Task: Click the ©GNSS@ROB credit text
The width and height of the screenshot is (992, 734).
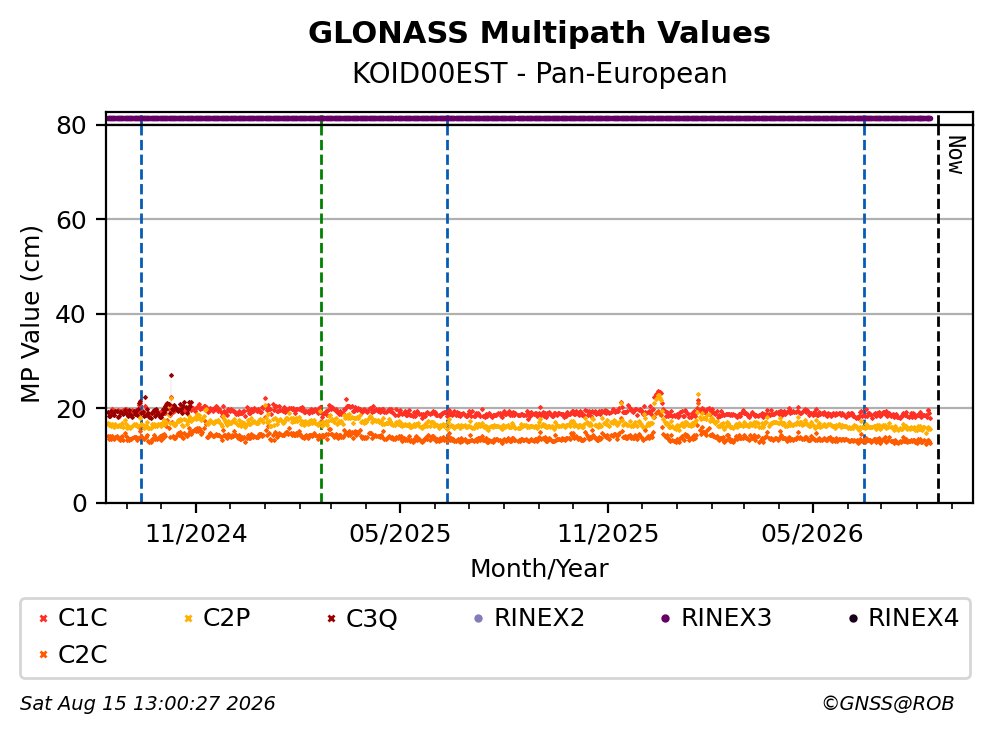Action: click(x=888, y=704)
